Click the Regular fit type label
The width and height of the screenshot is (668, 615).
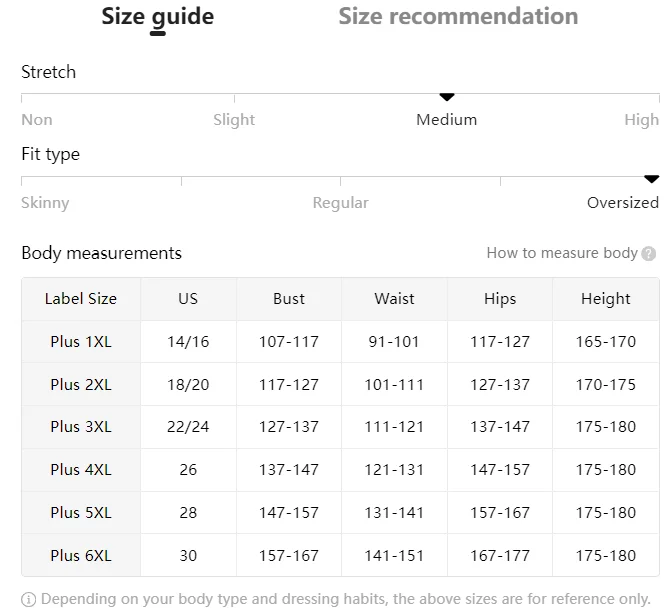tap(340, 203)
